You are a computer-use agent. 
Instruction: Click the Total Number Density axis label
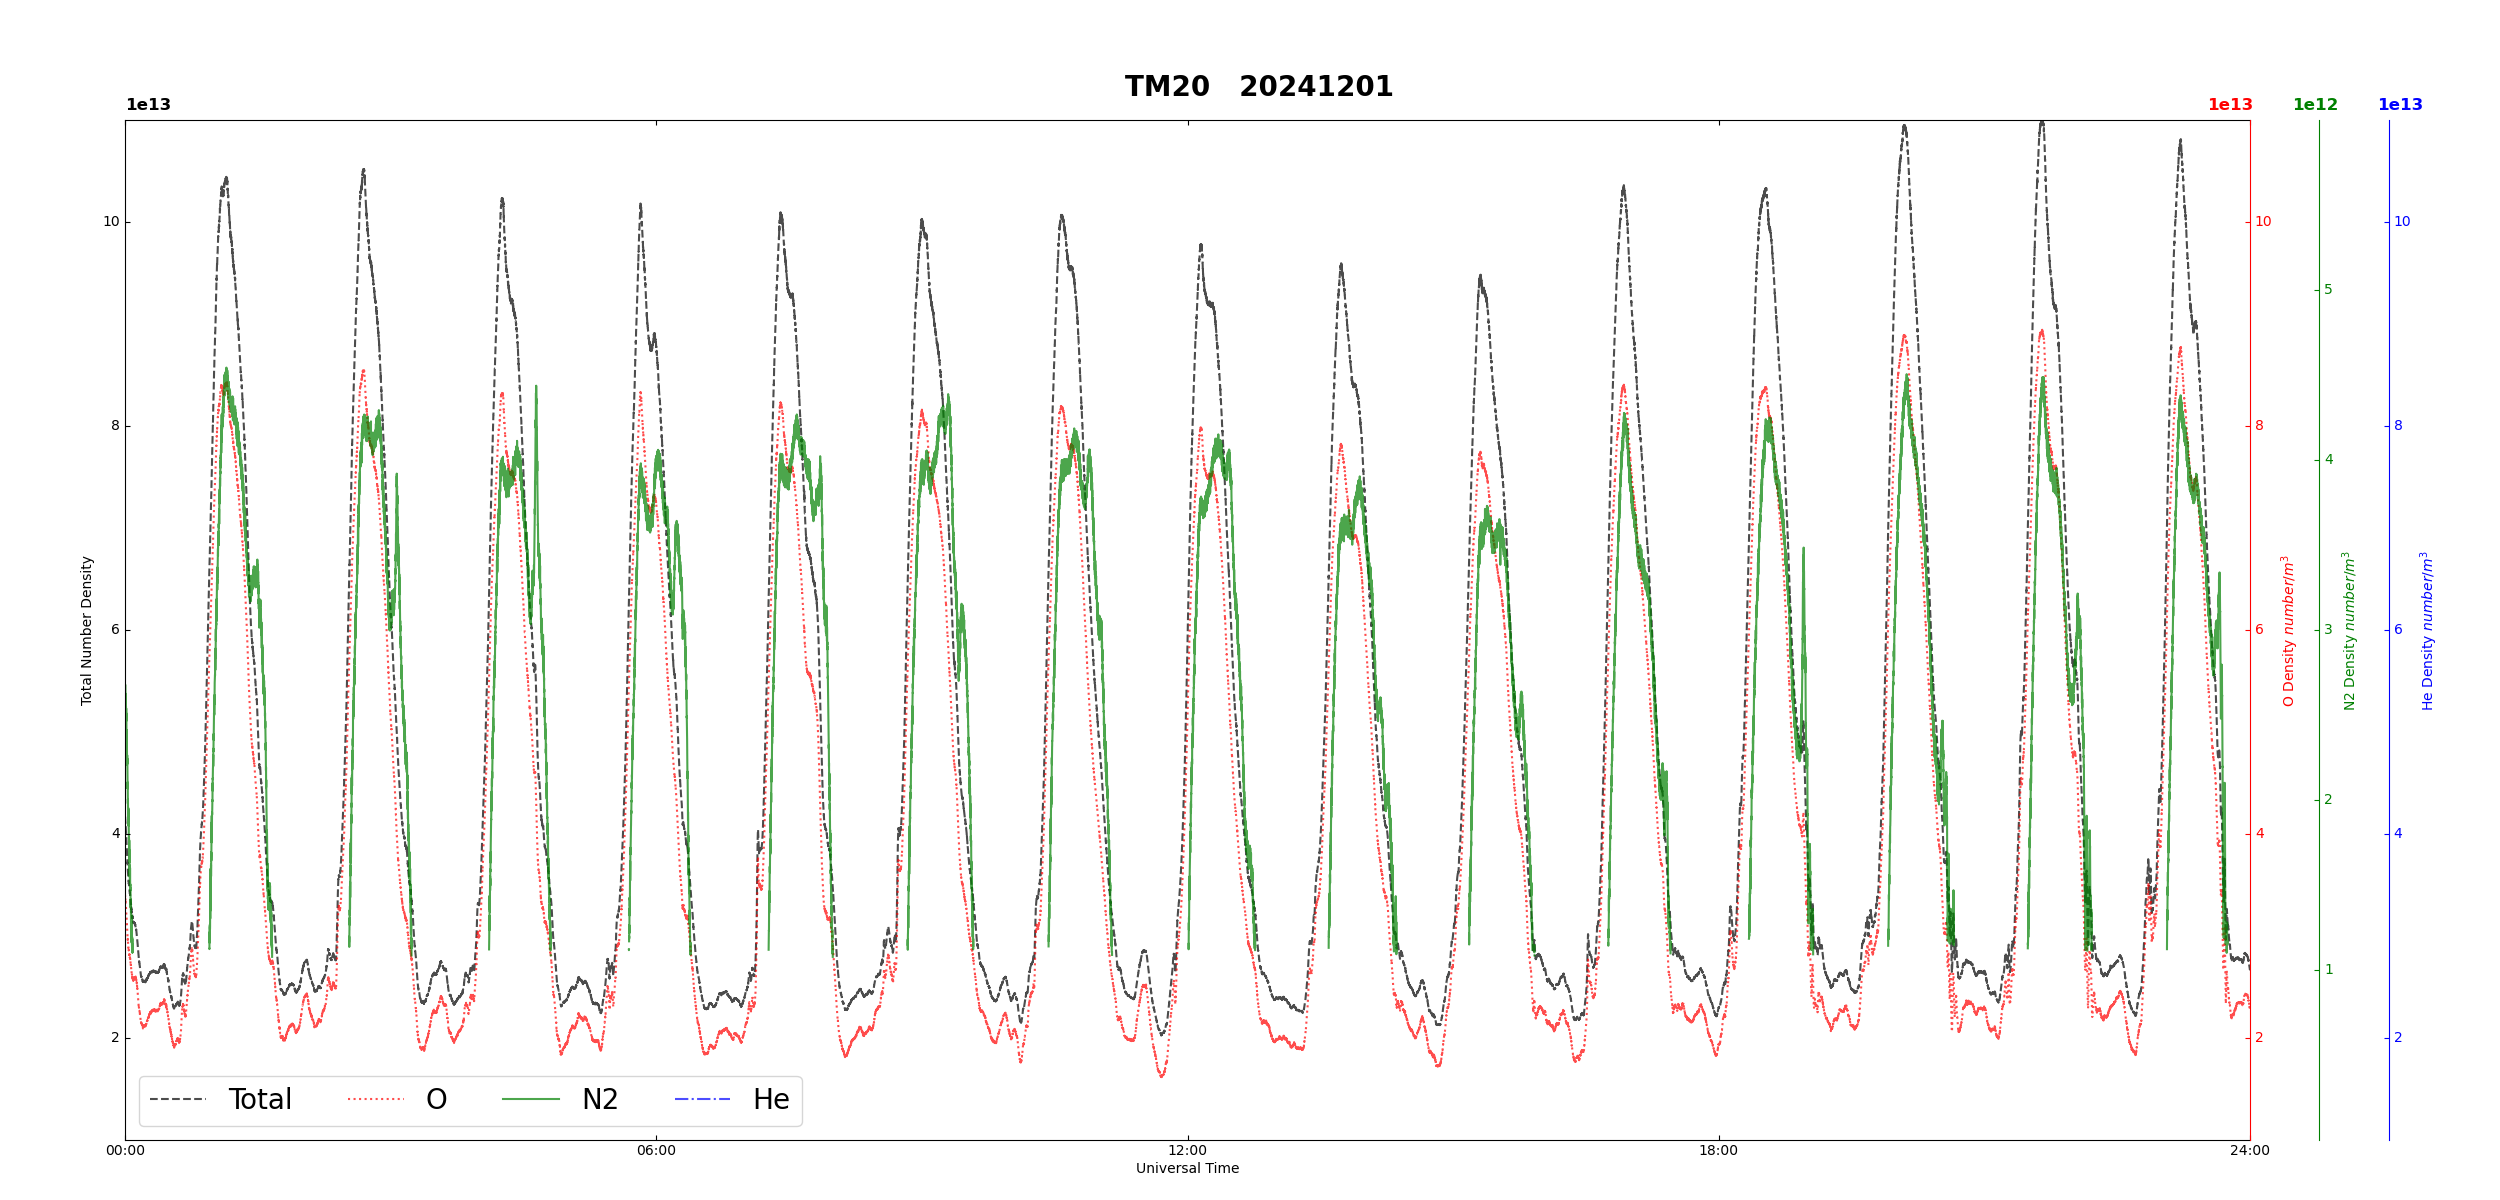pos(87,630)
